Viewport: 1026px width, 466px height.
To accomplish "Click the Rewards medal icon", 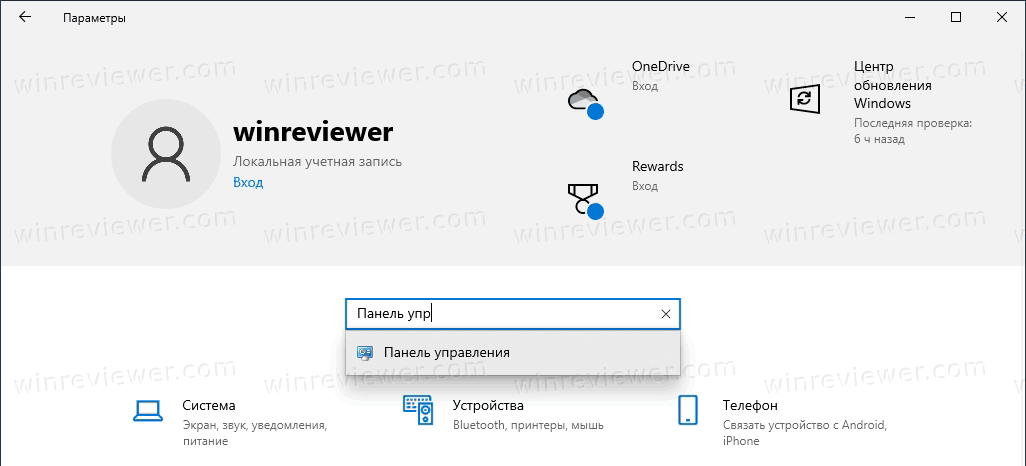I will (583, 199).
